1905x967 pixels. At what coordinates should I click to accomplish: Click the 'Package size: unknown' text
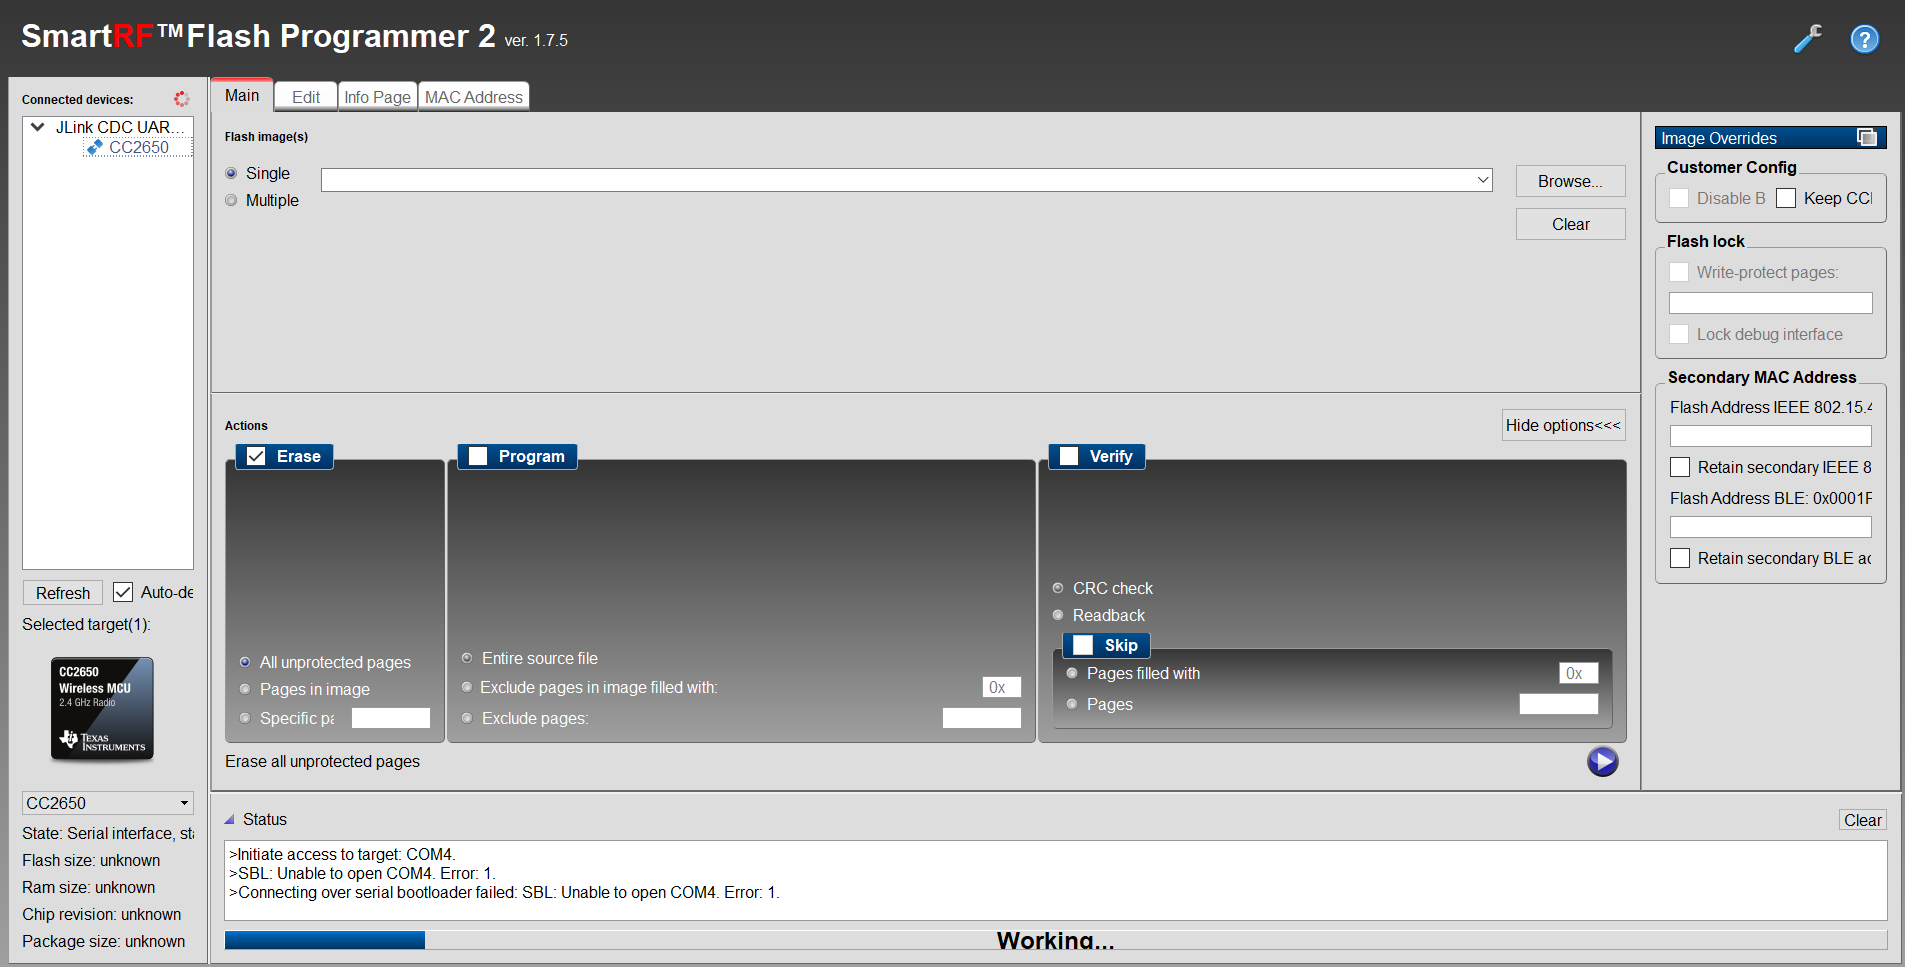[x=104, y=941]
